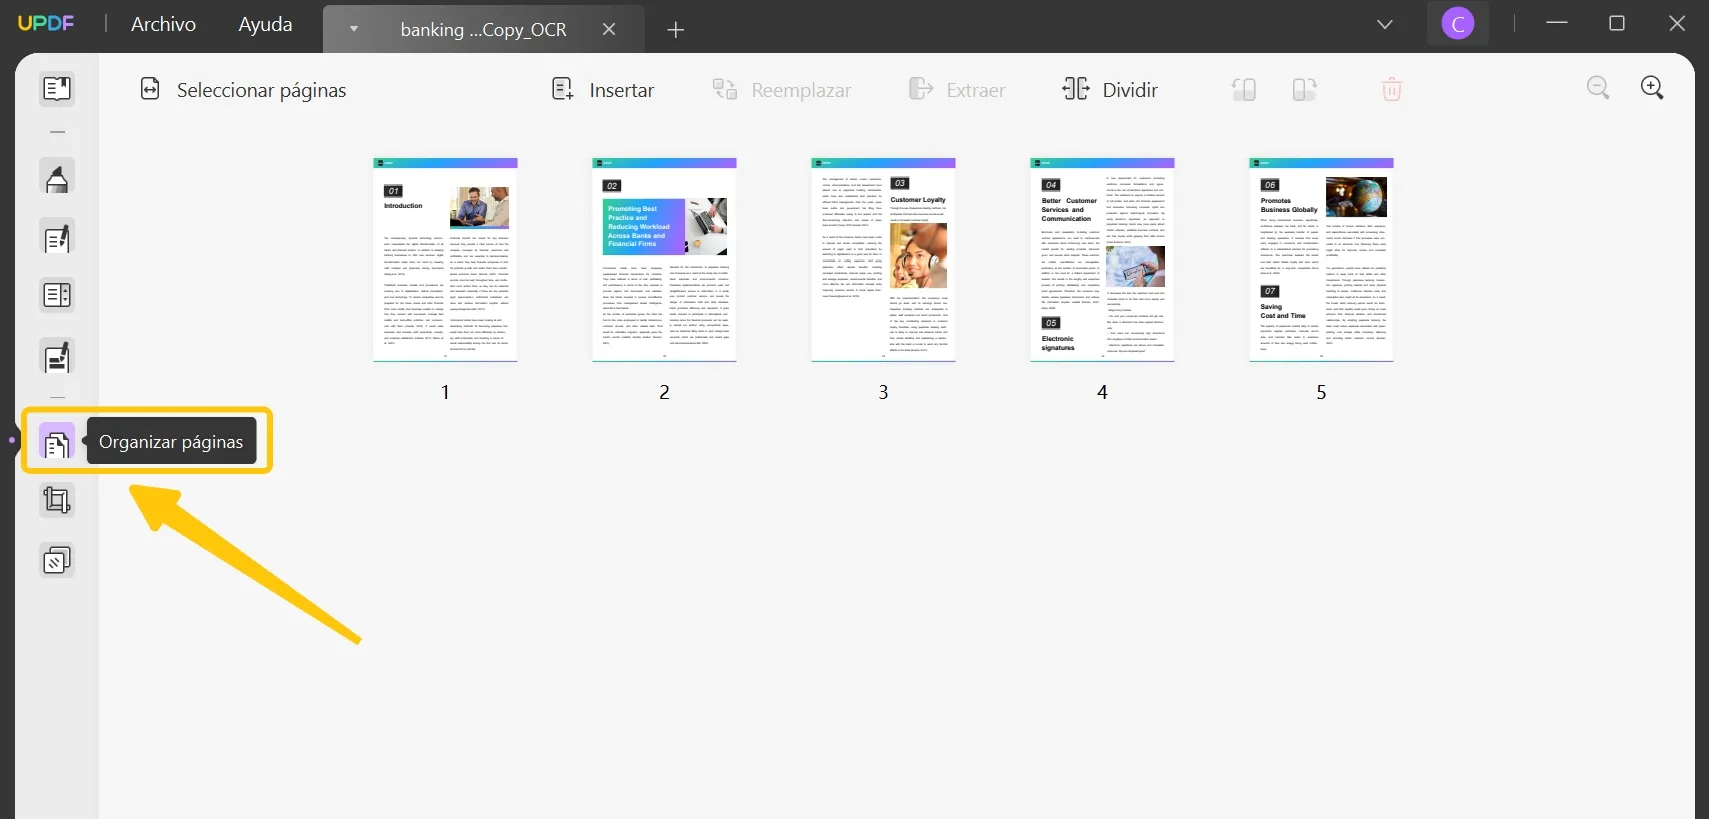The image size is (1709, 819).
Task: Select the Comment highlighter tool icon
Action: 57,177
